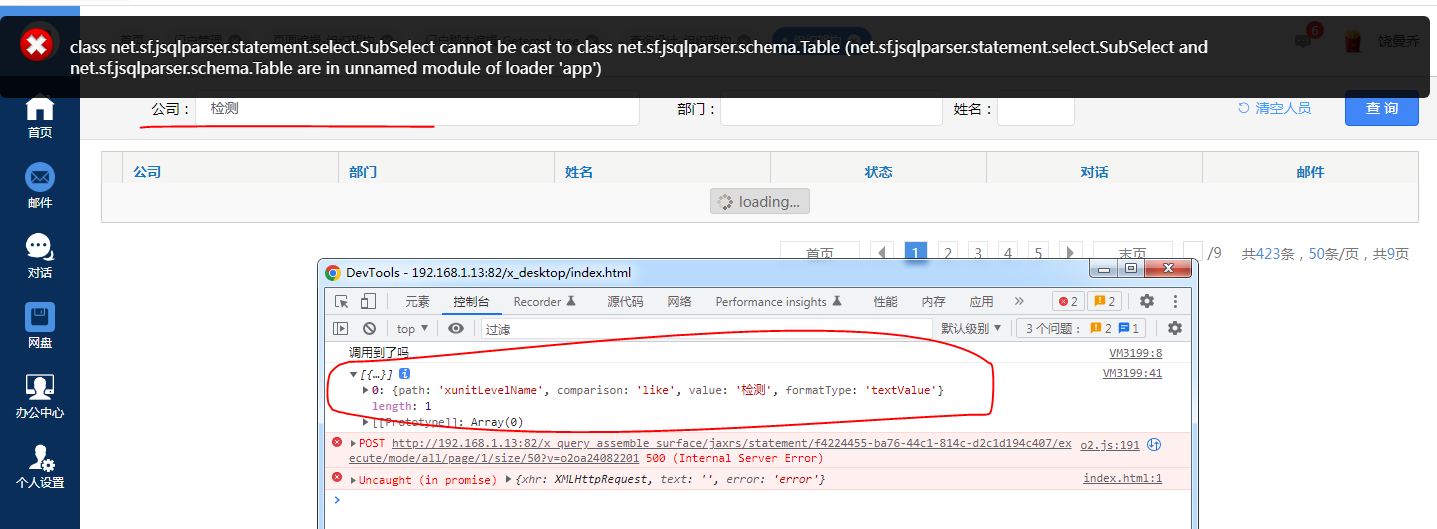The image size is (1437, 529).
Task: Show console sidebar panel icon
Action: click(x=341, y=328)
